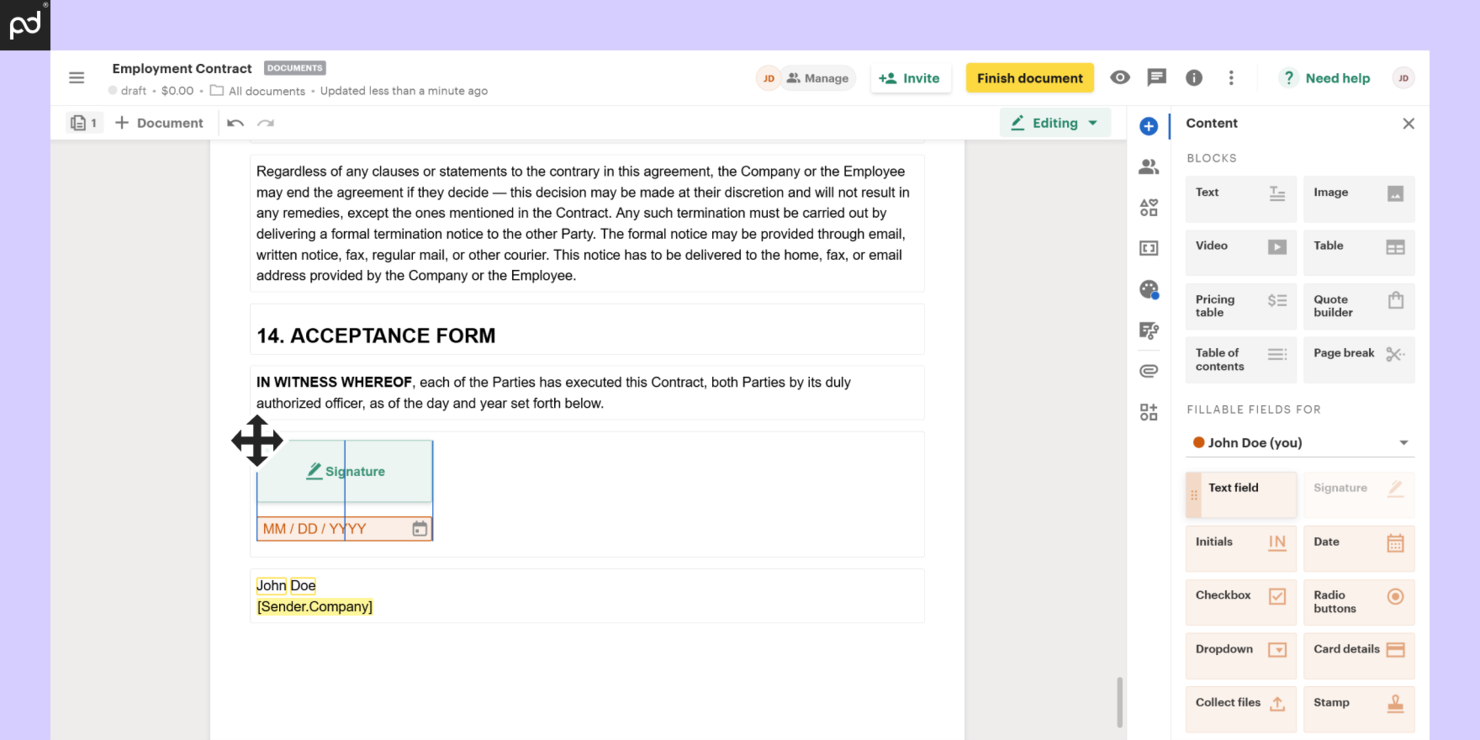Select the Radio buttons fillable field

point(1359,602)
